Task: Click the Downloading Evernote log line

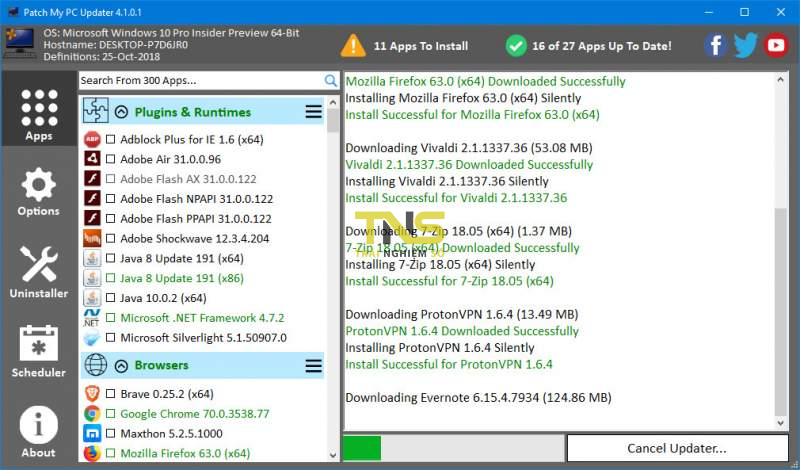Action: pyautogui.click(x=478, y=398)
